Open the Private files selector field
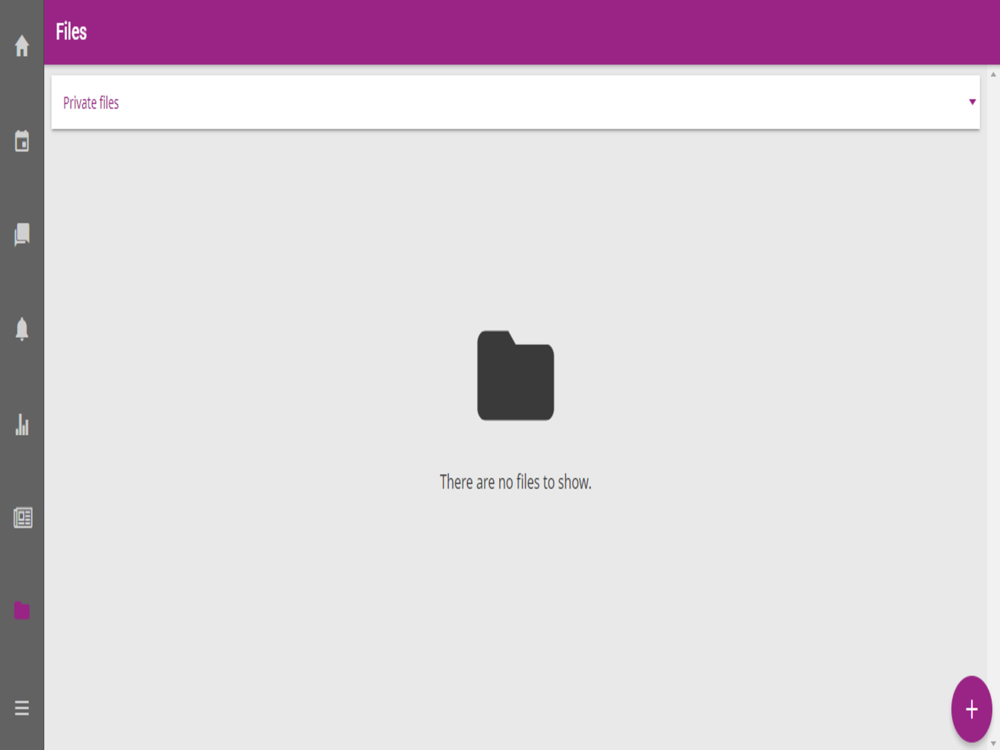The height and width of the screenshot is (750, 1000). 515,103
